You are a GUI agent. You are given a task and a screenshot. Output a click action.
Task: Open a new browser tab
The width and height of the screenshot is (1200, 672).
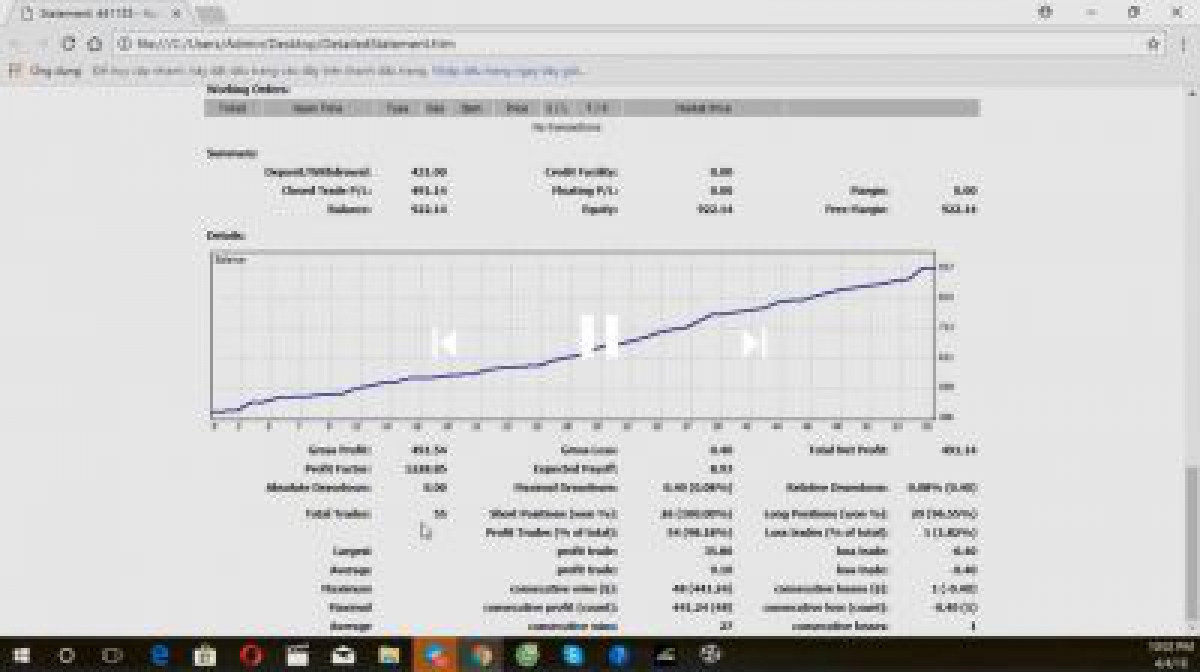click(210, 14)
